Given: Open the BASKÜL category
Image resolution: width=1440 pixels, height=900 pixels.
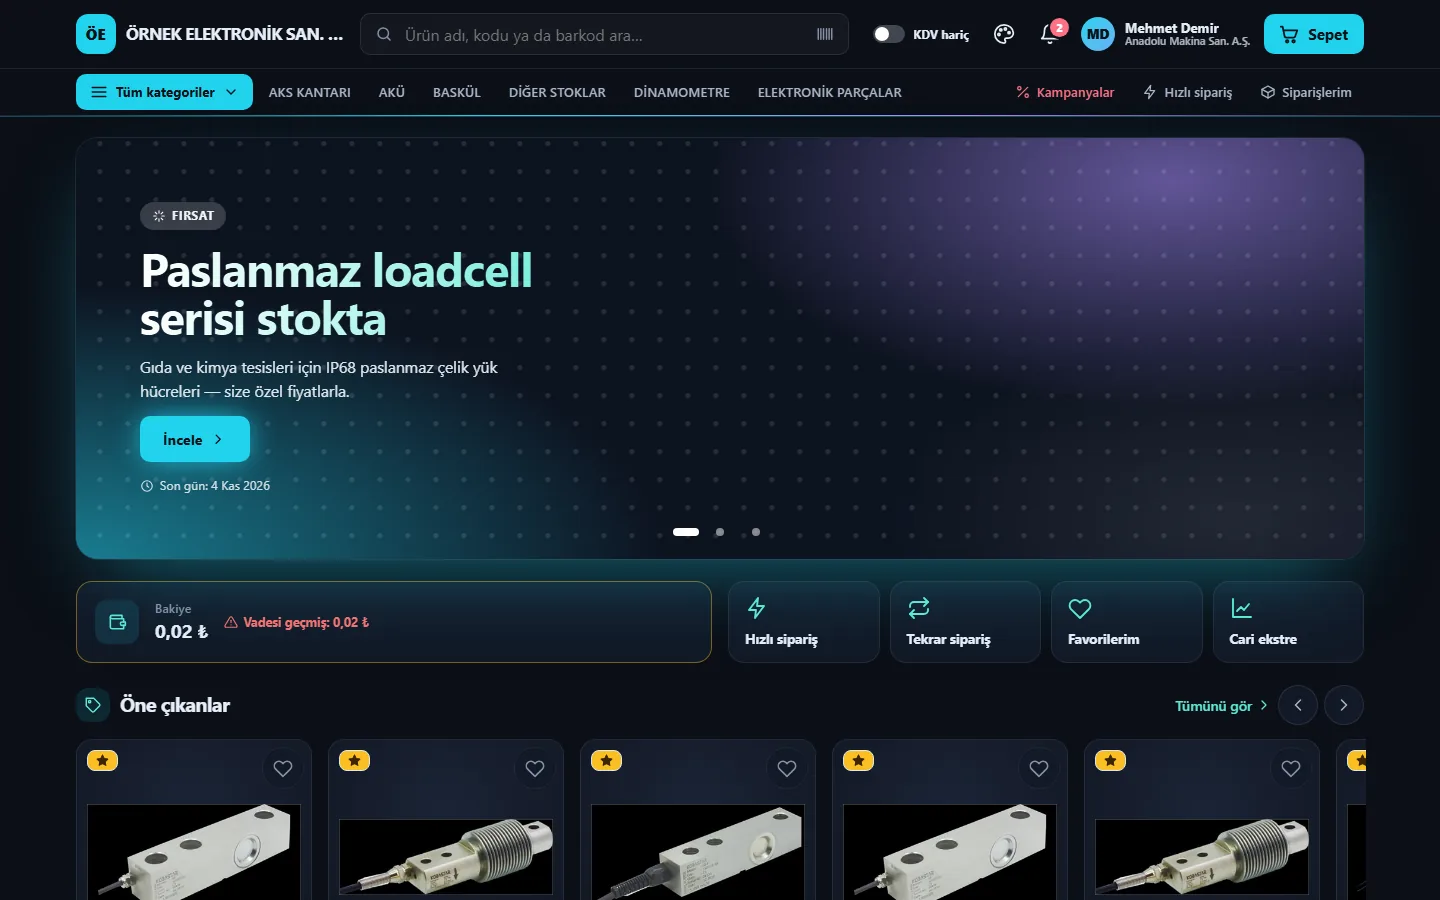Looking at the screenshot, I should (x=457, y=92).
